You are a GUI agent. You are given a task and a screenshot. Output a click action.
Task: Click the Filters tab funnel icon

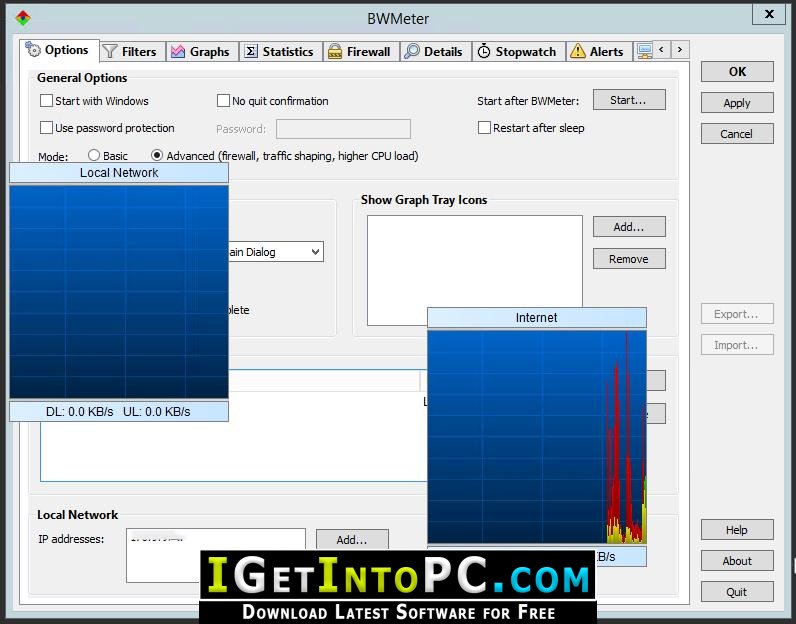click(x=110, y=51)
